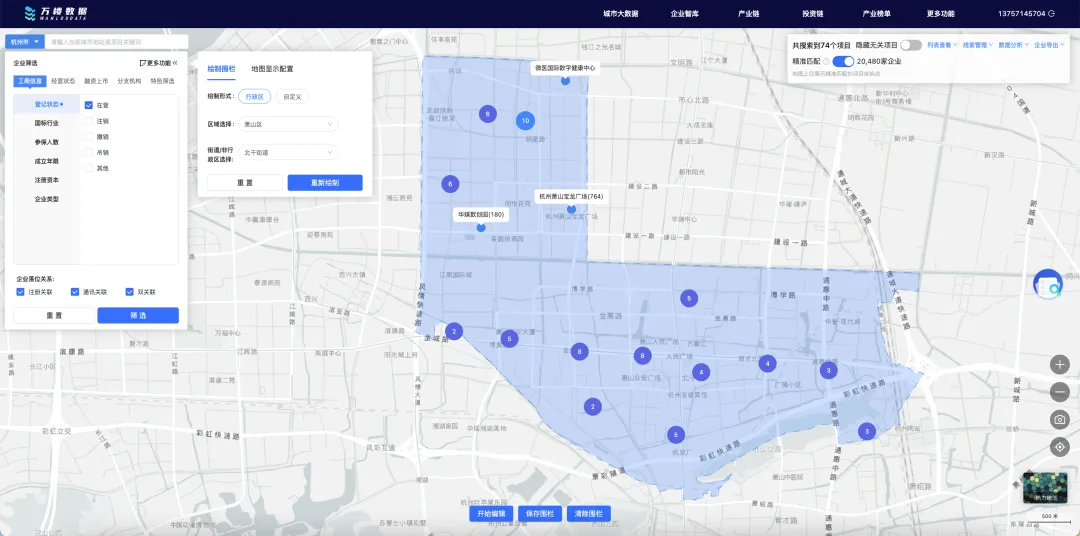This screenshot has width=1080, height=536.
Task: Expand the 萧山区 region selector
Action: 289,125
